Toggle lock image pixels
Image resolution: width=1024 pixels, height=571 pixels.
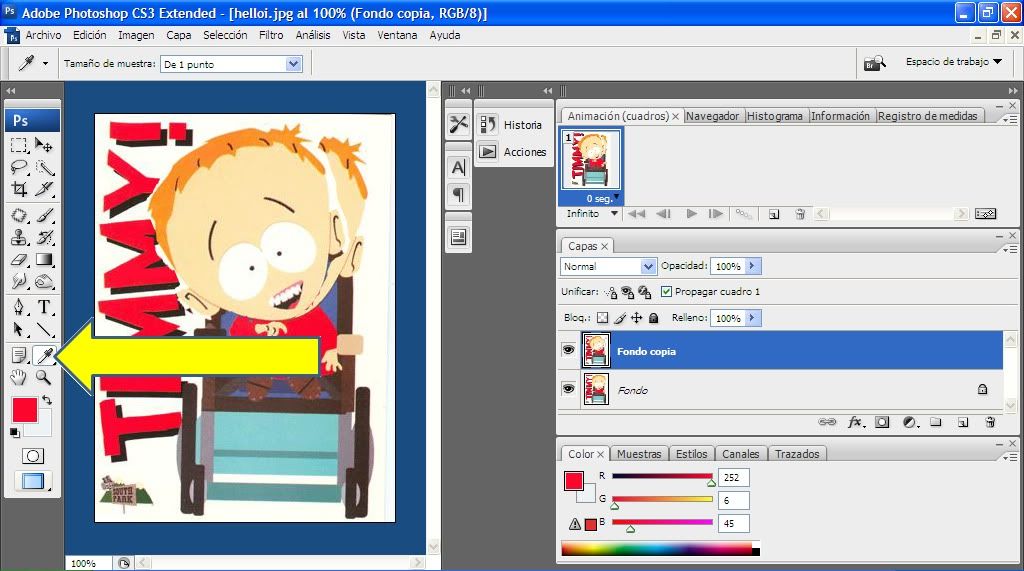point(620,318)
